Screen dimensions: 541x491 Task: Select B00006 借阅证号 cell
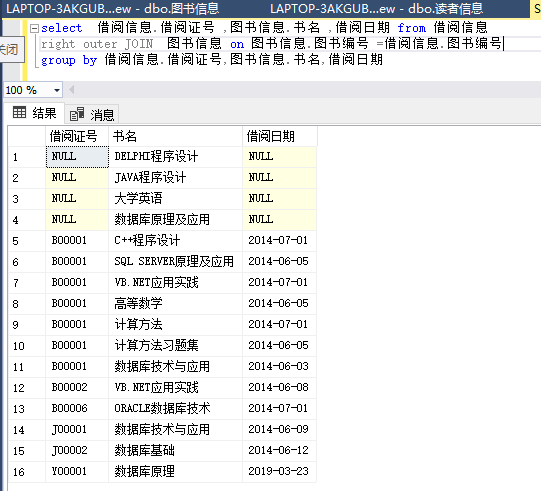tap(77, 409)
